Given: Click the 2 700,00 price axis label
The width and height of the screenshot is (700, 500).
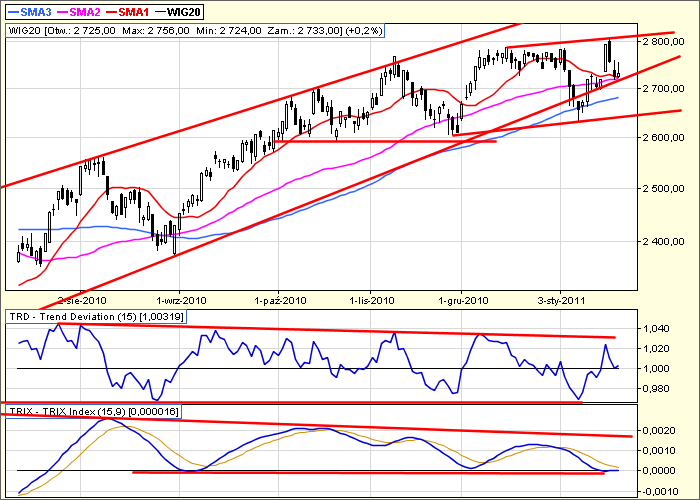Looking at the screenshot, I should pos(663,88).
